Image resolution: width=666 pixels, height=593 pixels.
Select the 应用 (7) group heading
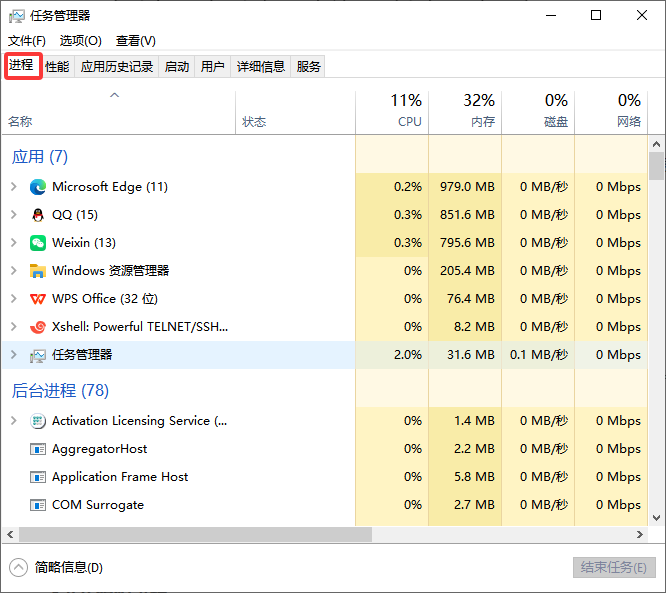(40, 157)
